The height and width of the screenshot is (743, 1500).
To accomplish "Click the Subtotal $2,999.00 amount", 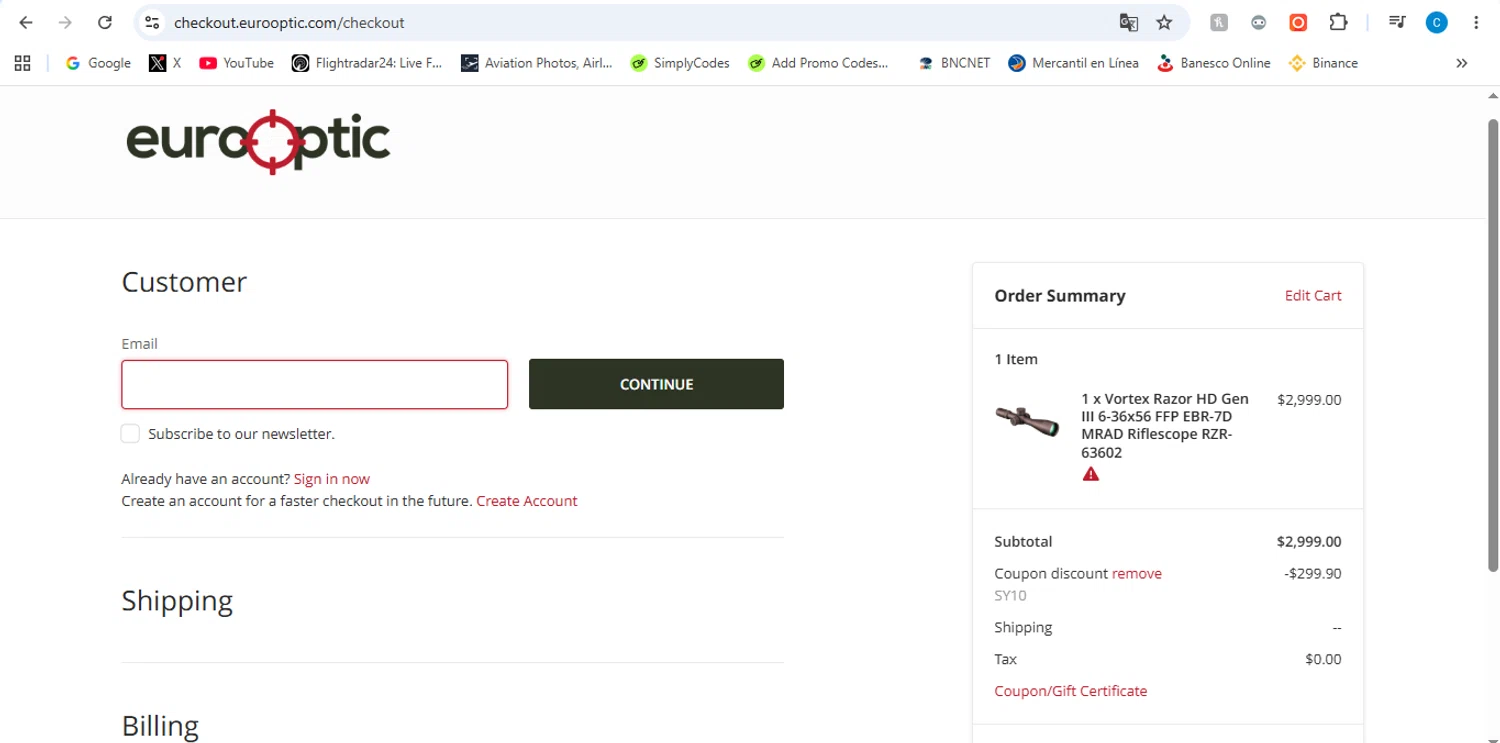I will [1309, 541].
